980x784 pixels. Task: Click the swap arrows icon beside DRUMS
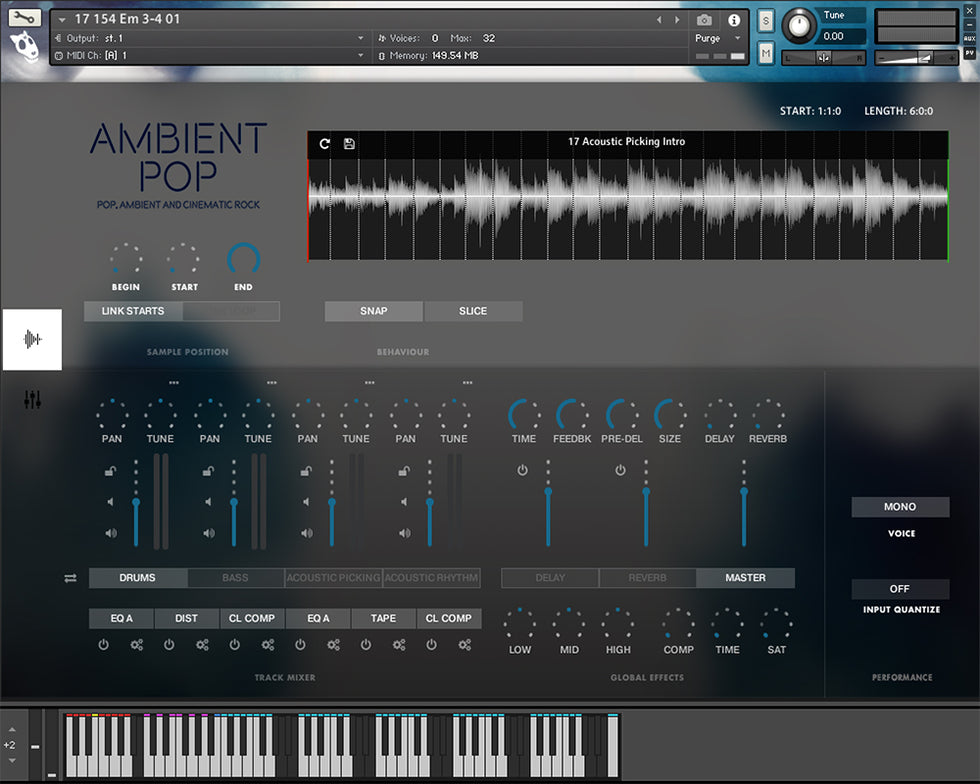coord(70,578)
